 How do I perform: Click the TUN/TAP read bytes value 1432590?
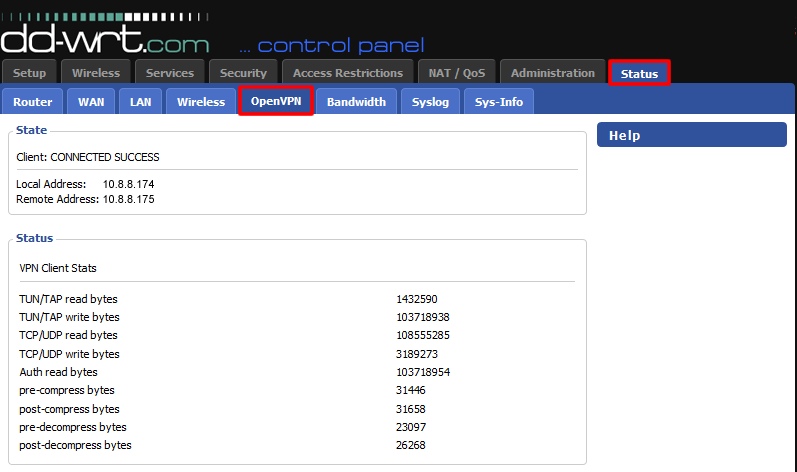[x=416, y=299]
